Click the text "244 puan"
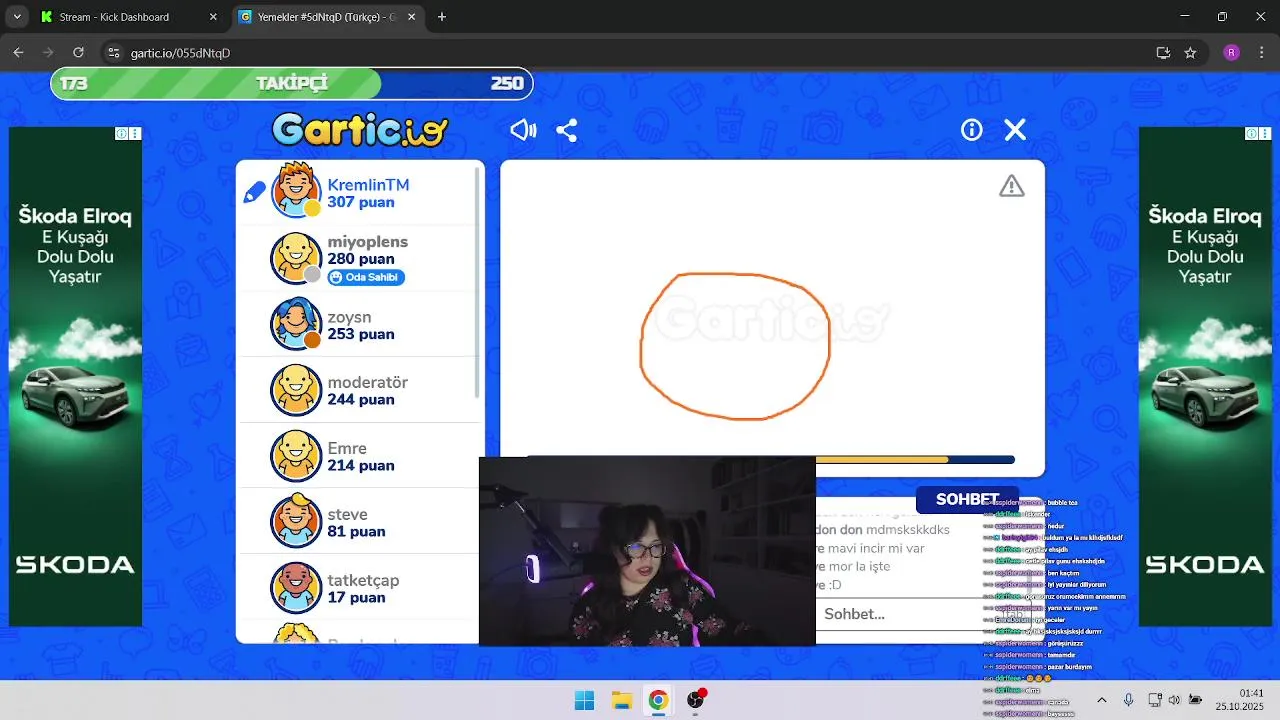Screen dimensions: 1280x720 pos(360,399)
